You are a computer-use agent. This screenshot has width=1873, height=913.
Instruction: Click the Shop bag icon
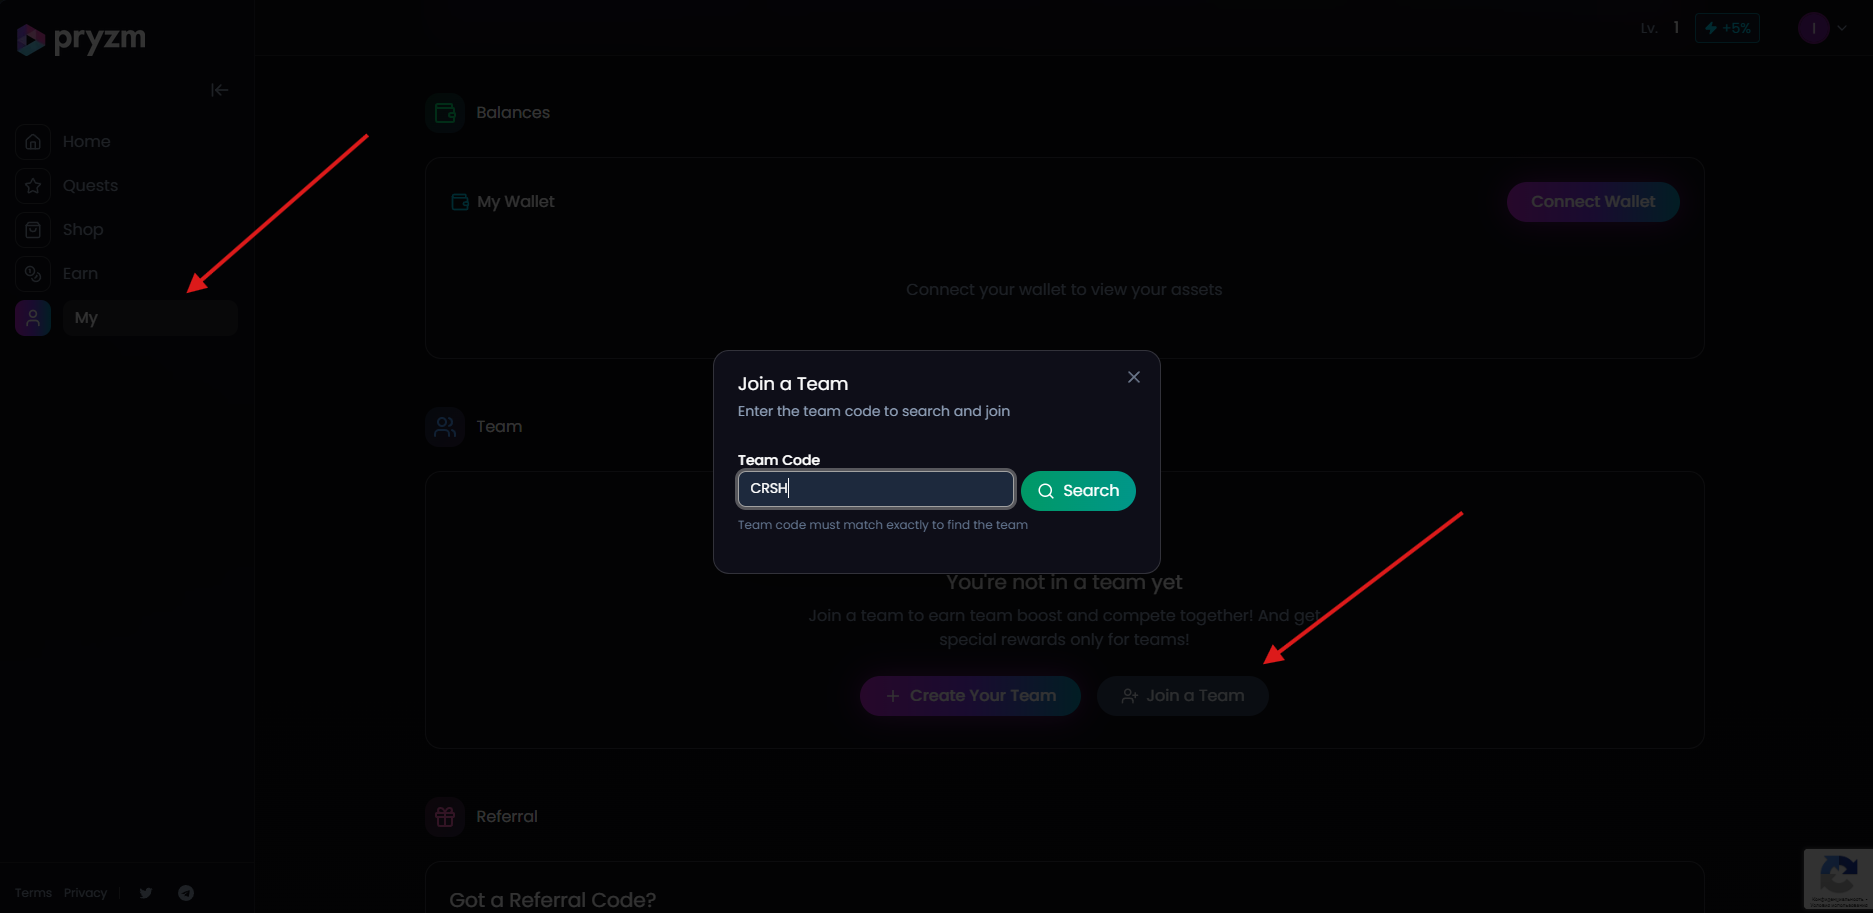coord(33,230)
